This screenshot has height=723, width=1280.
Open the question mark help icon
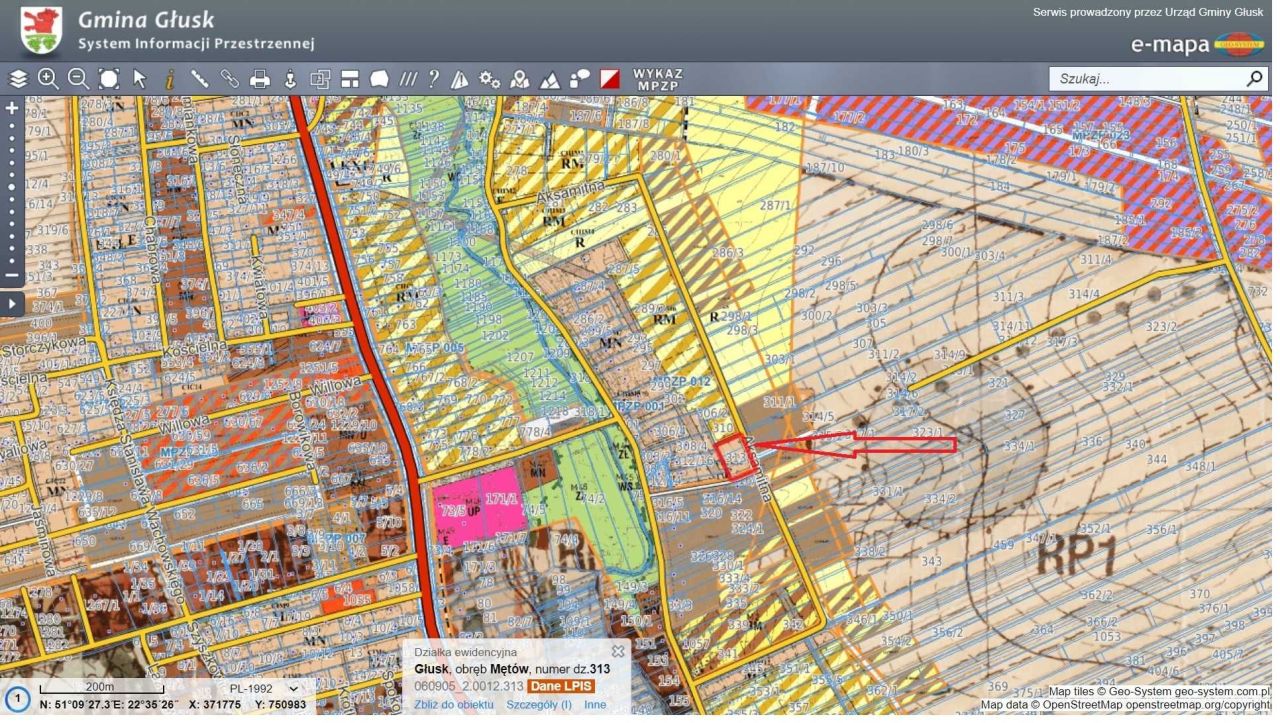(x=433, y=79)
